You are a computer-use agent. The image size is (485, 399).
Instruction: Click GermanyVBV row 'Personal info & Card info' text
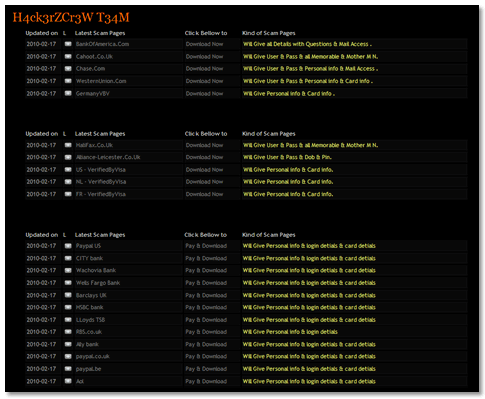[x=299, y=93]
